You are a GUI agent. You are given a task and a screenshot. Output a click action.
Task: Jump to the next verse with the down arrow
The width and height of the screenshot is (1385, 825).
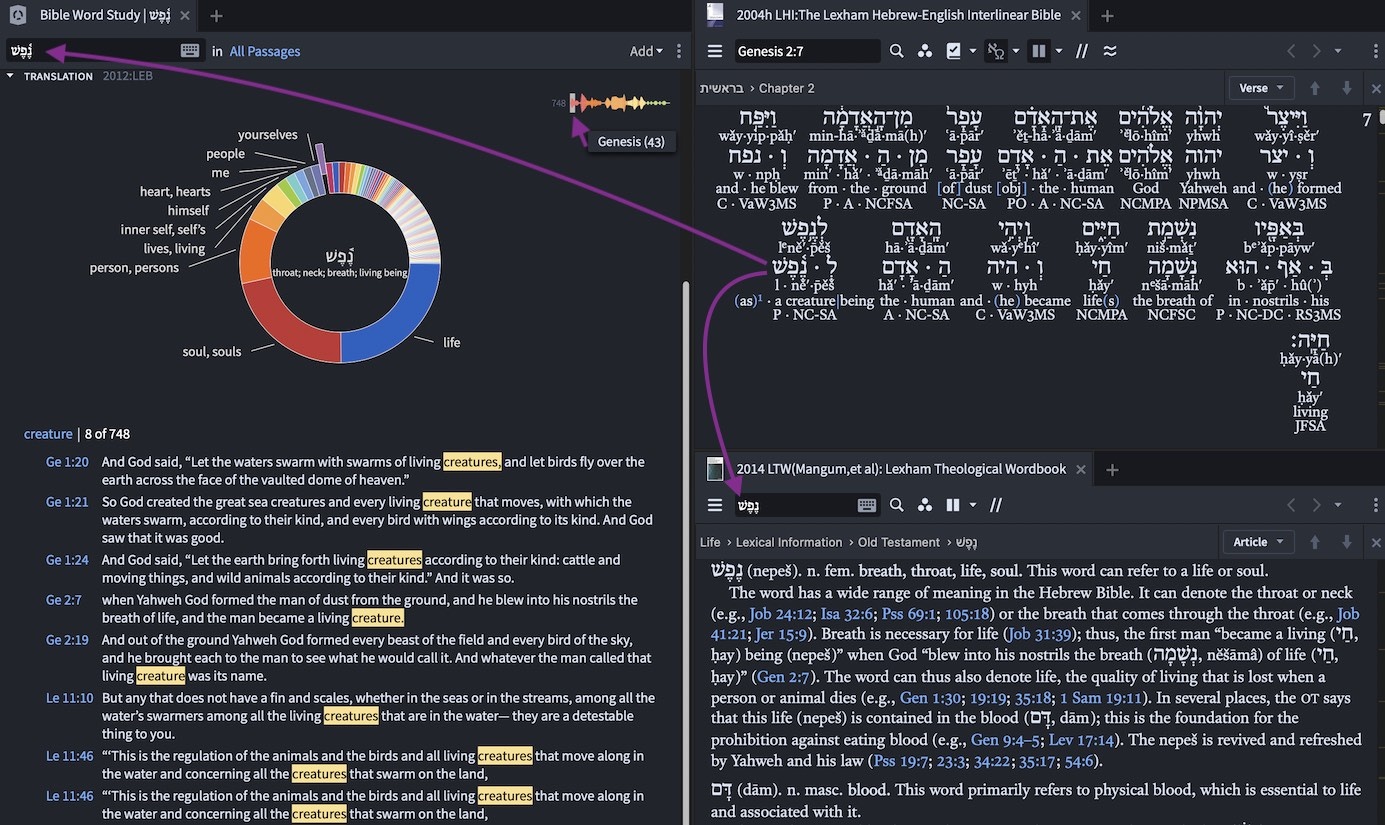[x=1347, y=88]
